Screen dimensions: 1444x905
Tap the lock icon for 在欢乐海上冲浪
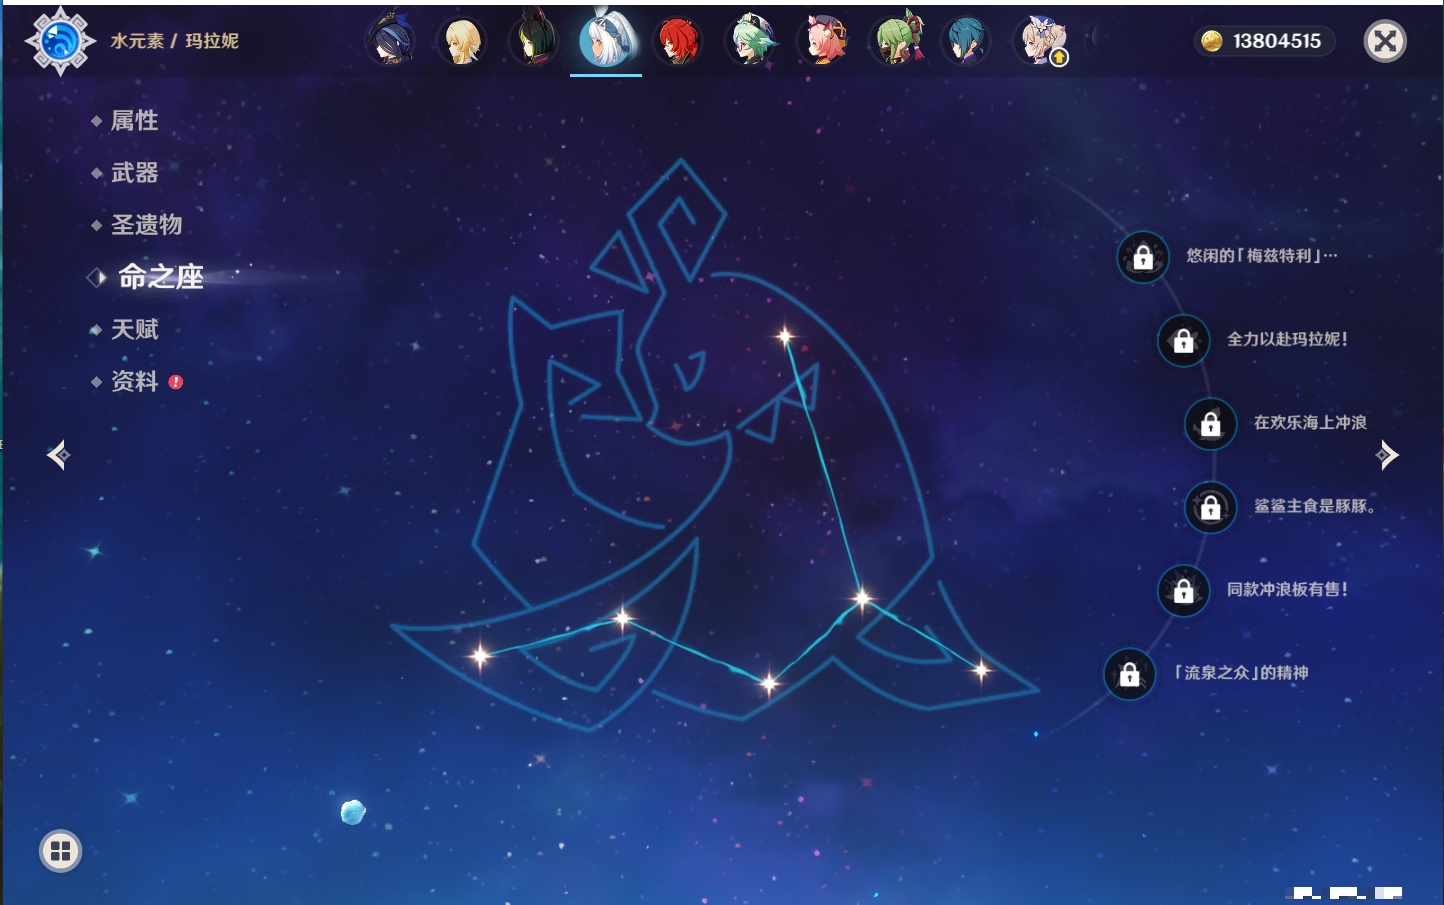coord(1210,423)
